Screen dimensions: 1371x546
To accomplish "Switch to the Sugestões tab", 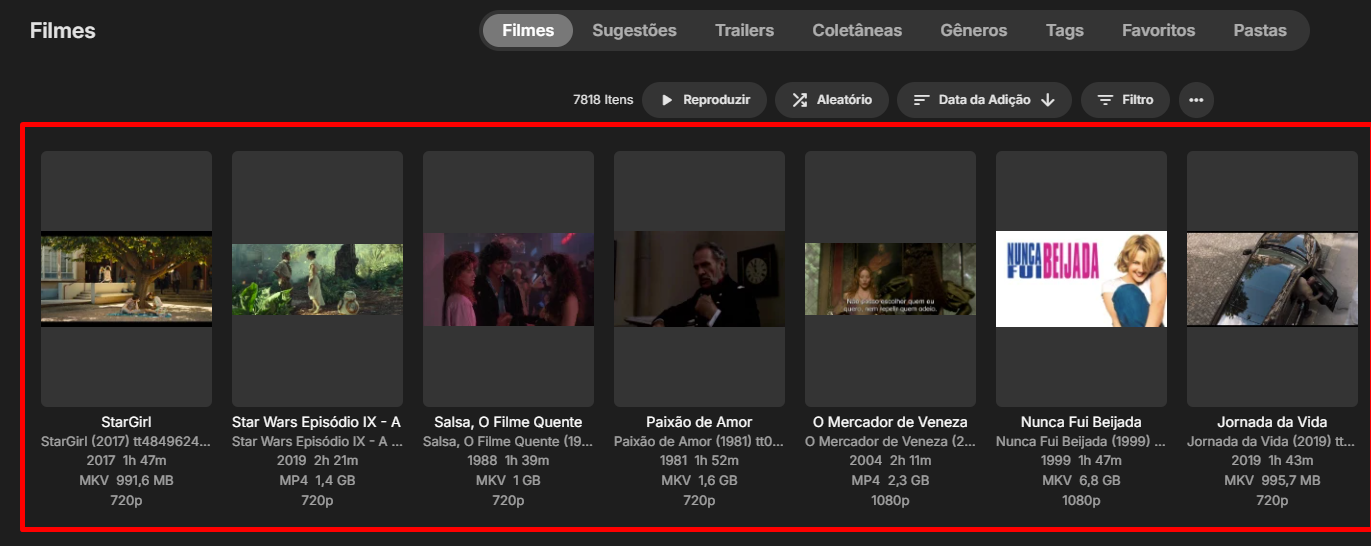I will pos(634,30).
